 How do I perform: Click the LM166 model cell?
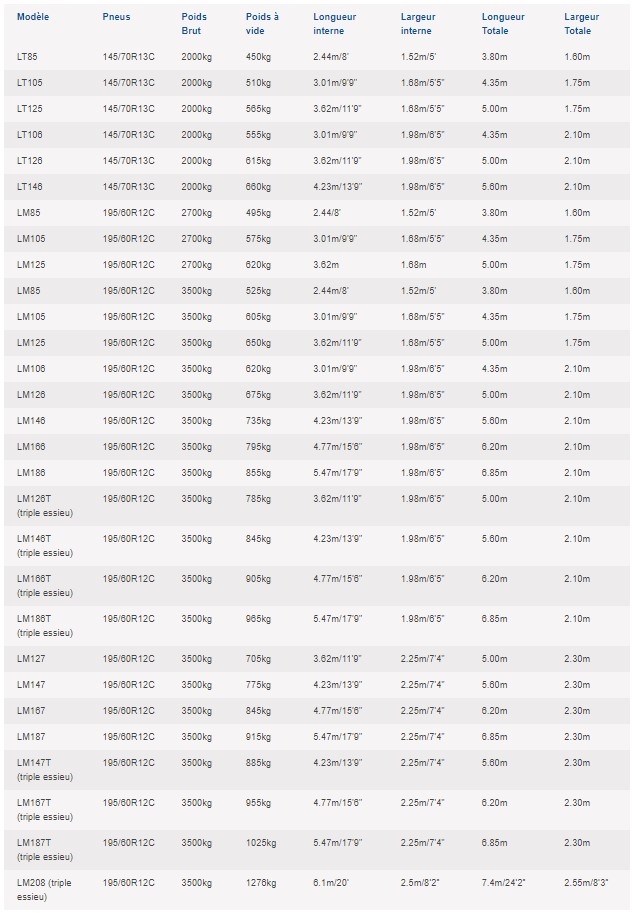[x=31, y=447]
